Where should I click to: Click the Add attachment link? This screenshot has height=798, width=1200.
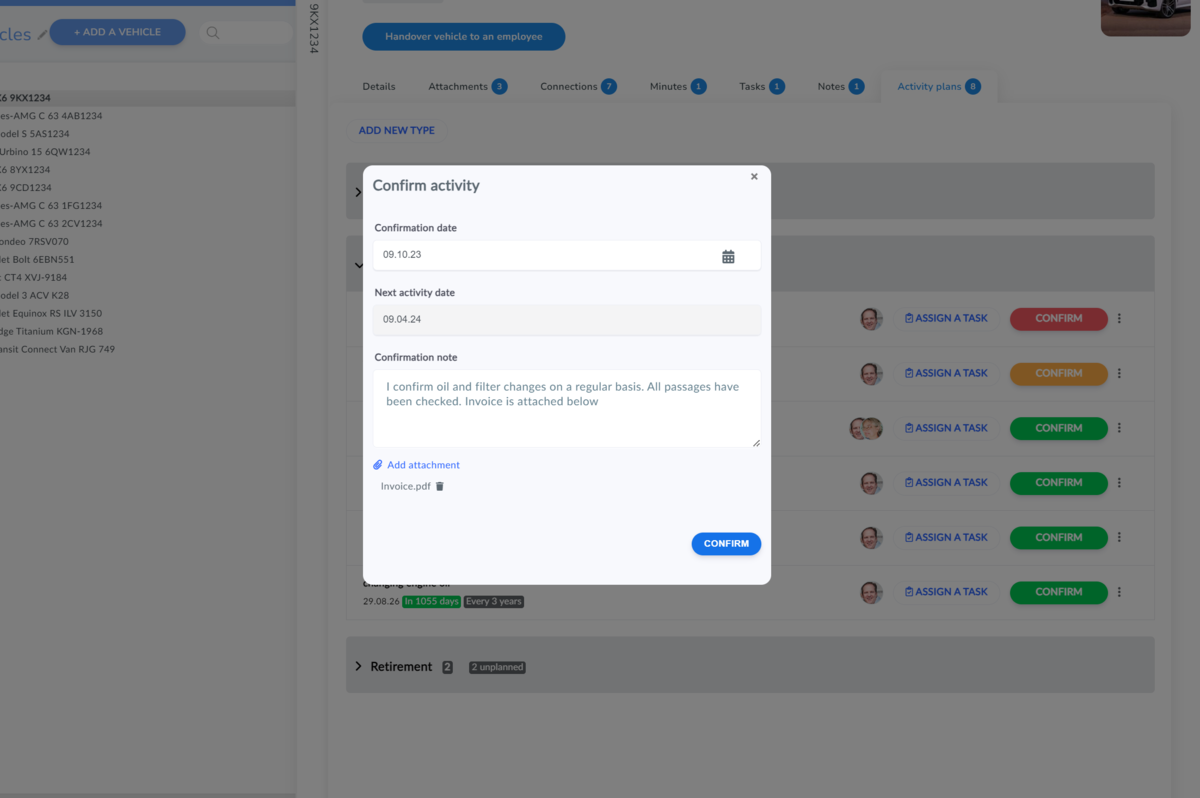pyautogui.click(x=417, y=465)
